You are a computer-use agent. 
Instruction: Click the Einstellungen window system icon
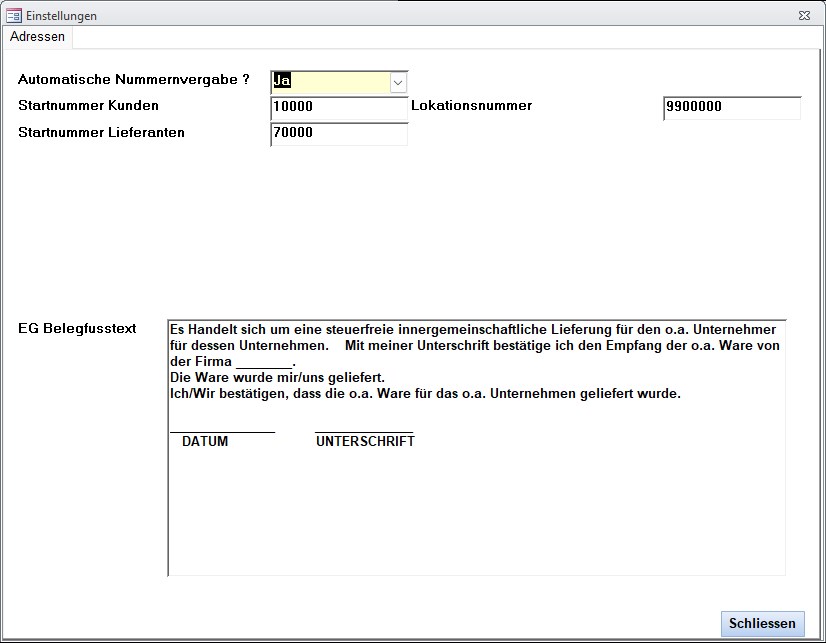(x=12, y=15)
